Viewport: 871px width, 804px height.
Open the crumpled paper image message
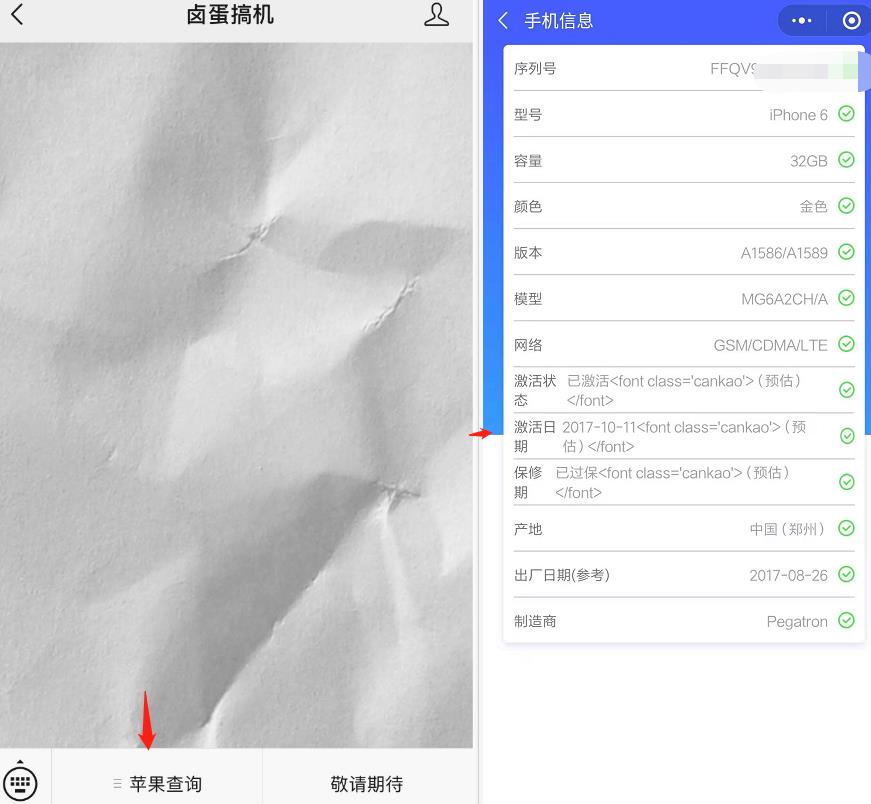236,395
